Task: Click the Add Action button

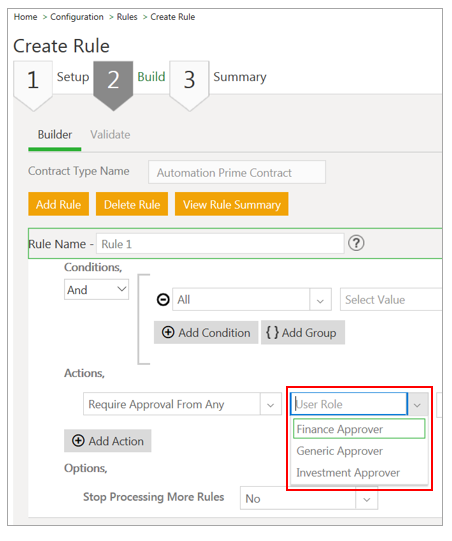Action: pos(108,441)
